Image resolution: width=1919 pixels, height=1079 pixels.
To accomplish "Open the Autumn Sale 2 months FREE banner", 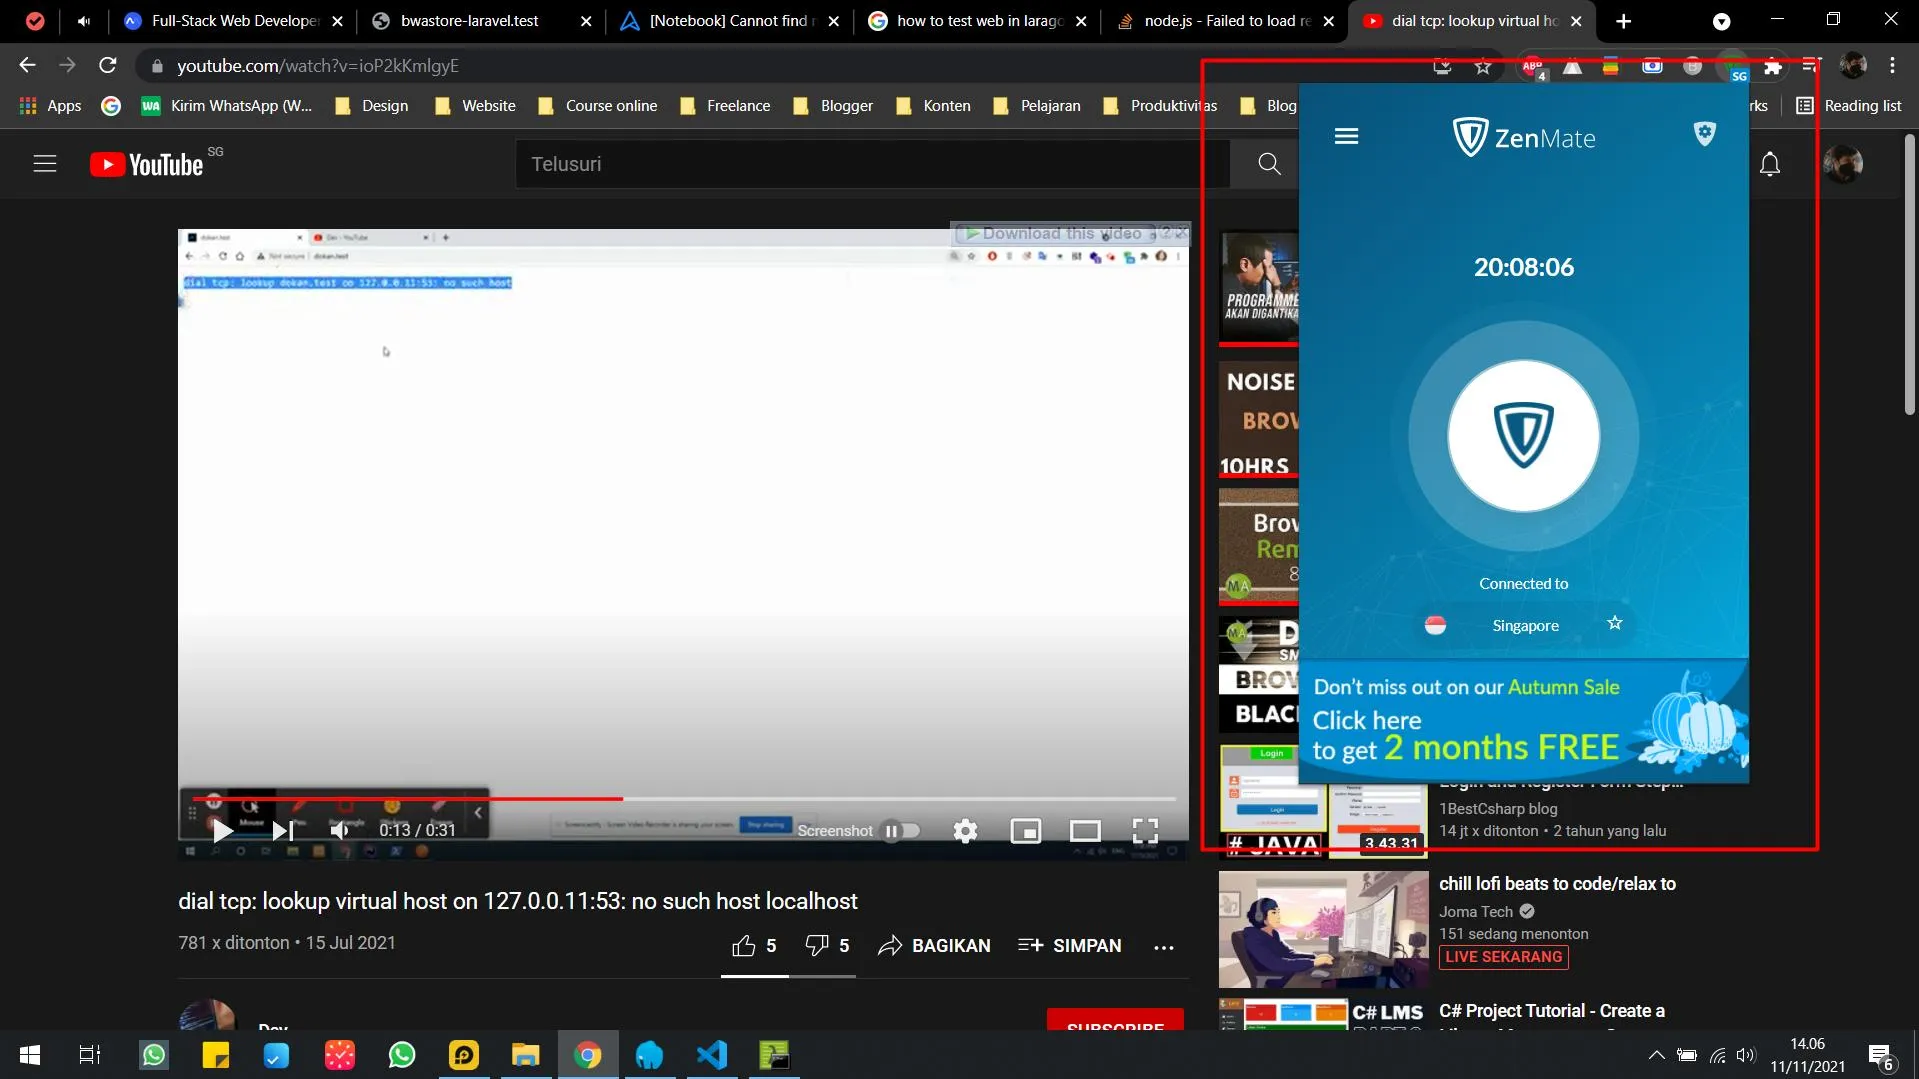I will pyautogui.click(x=1523, y=721).
